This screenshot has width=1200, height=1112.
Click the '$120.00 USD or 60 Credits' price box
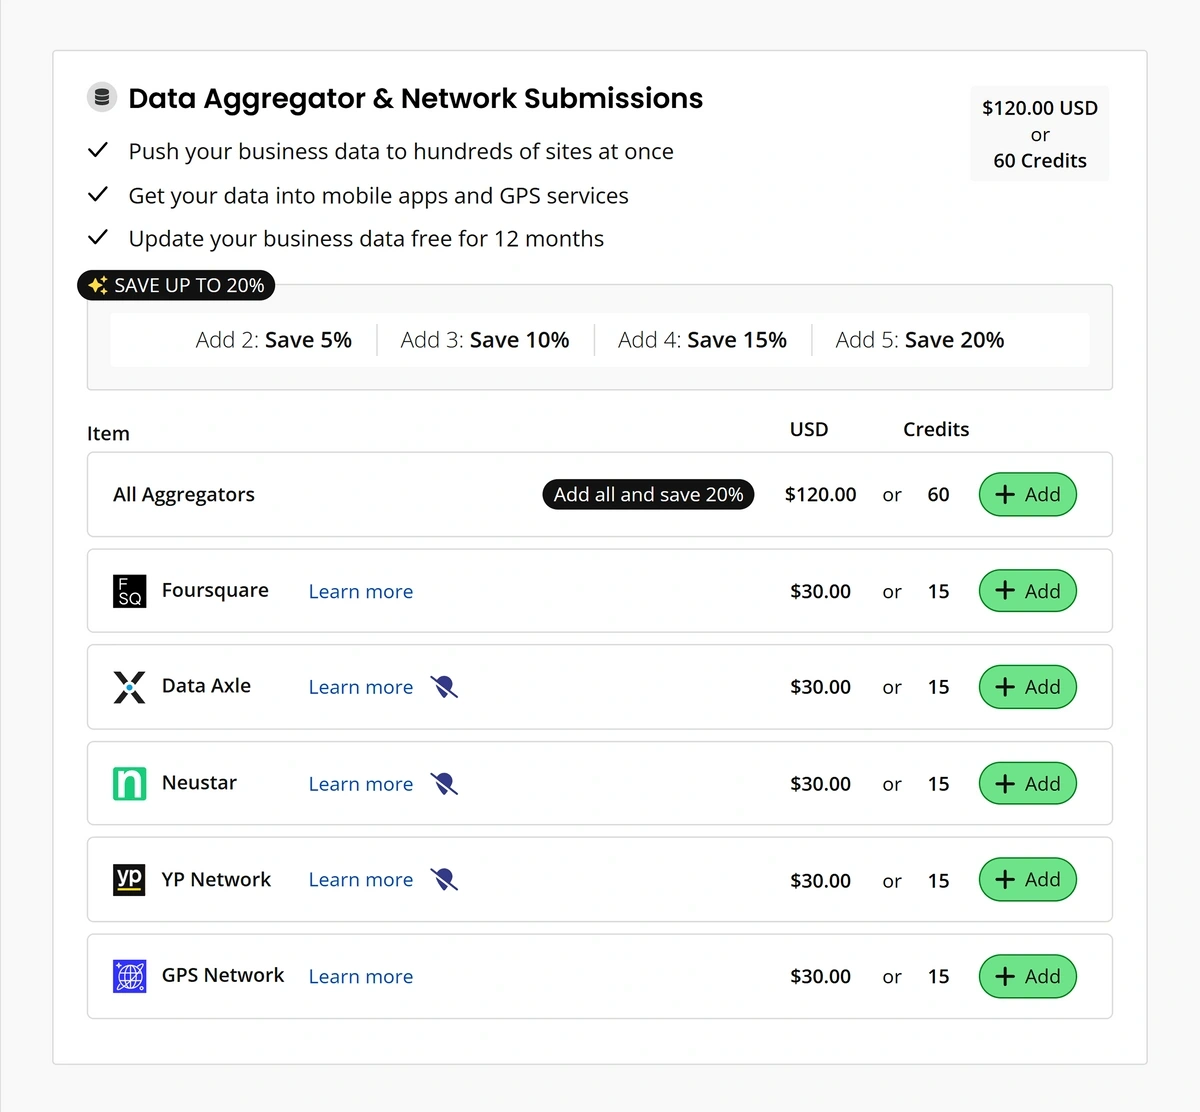[x=1040, y=134]
